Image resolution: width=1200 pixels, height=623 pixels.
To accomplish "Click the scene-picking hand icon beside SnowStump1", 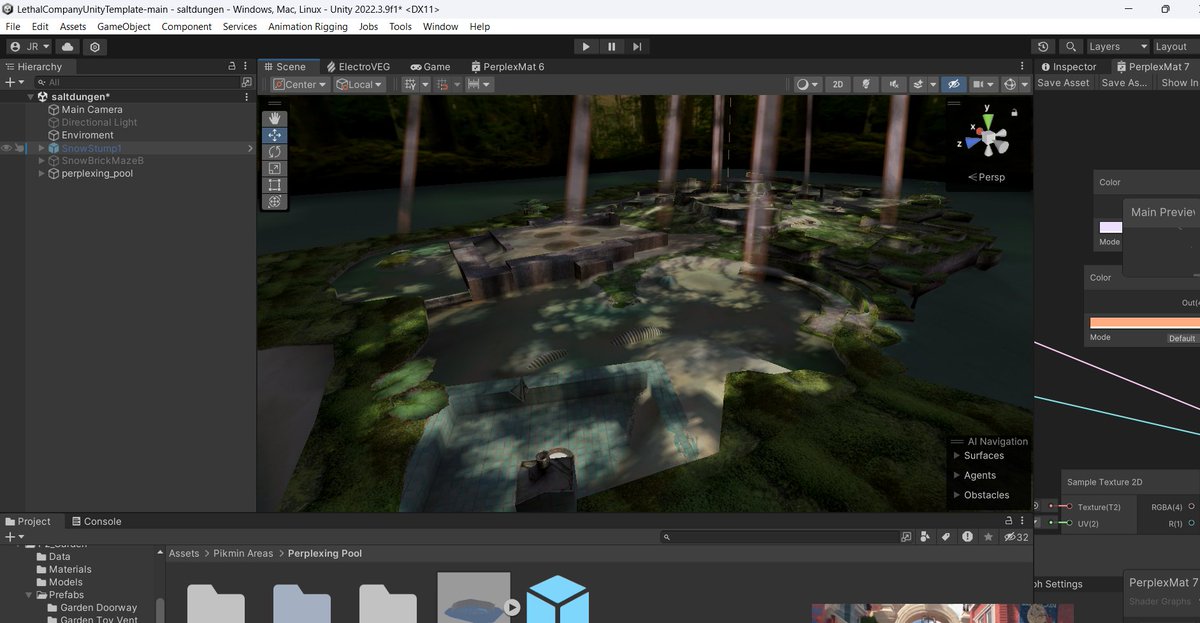I will coord(19,148).
